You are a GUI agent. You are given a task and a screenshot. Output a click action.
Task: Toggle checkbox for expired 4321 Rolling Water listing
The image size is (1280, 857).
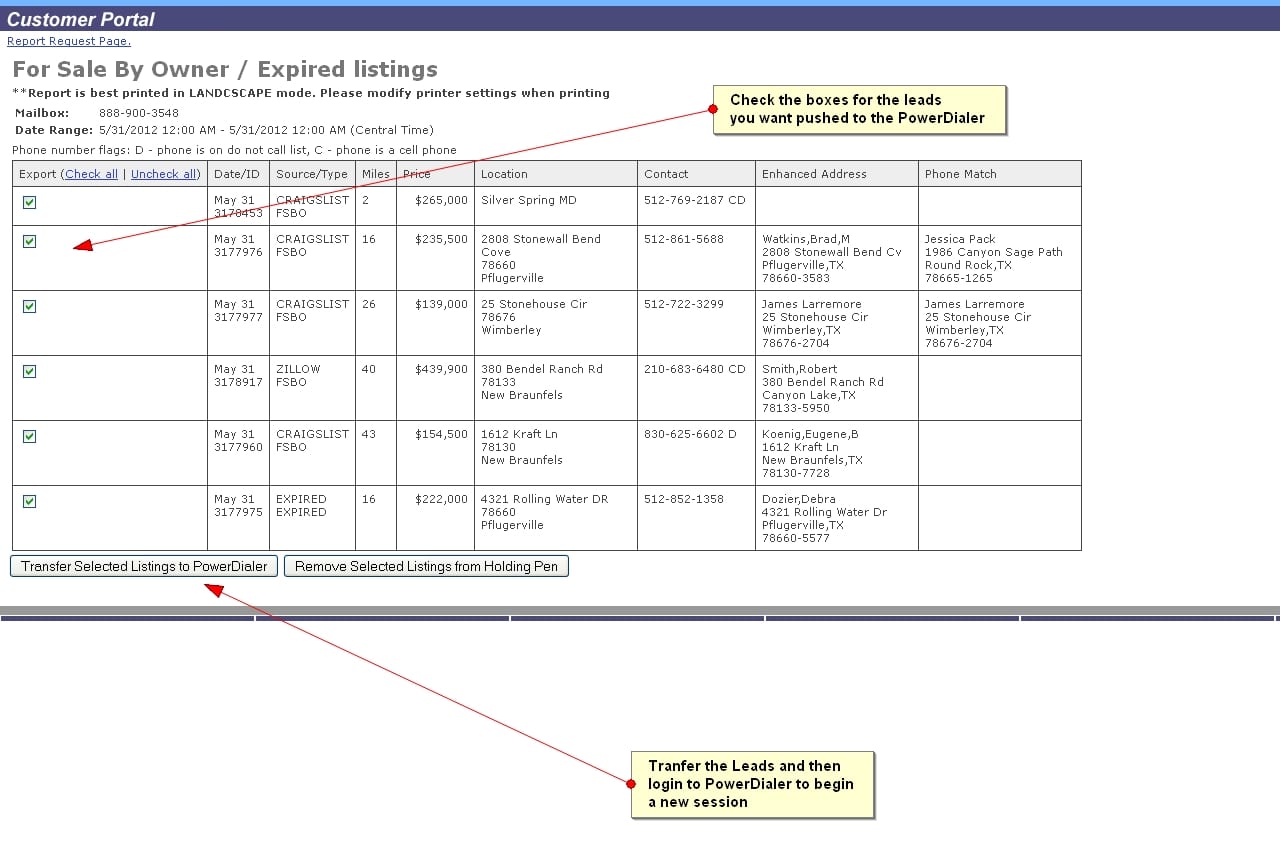coord(29,501)
